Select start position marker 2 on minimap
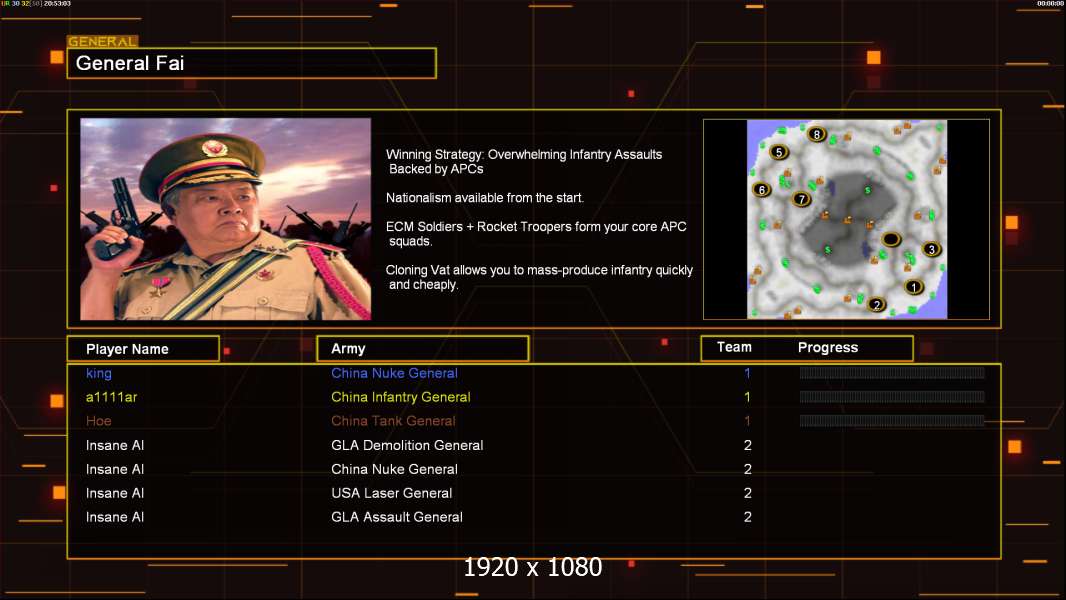This screenshot has width=1066, height=600. (876, 305)
